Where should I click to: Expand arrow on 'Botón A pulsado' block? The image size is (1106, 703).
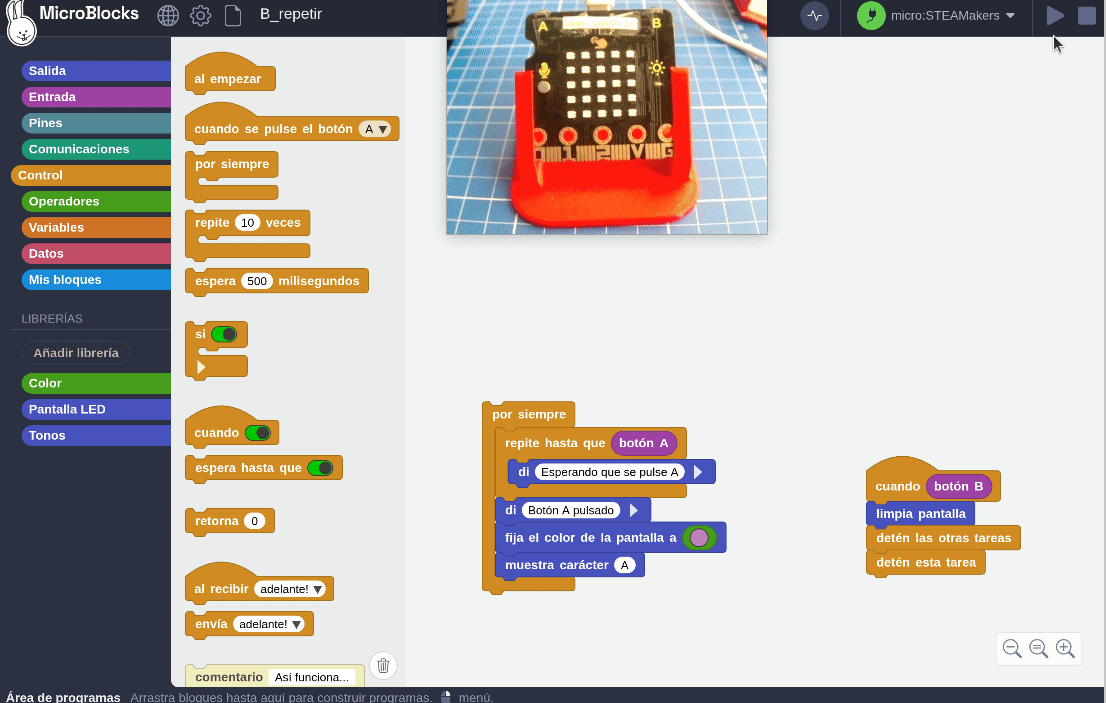[x=633, y=510]
